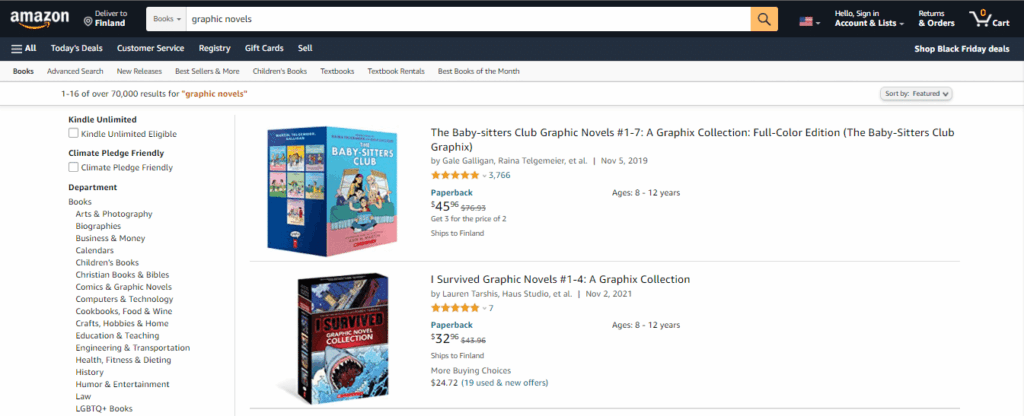Open the shopping cart icon
Image resolution: width=1024 pixels, height=416 pixels.
coord(984,19)
